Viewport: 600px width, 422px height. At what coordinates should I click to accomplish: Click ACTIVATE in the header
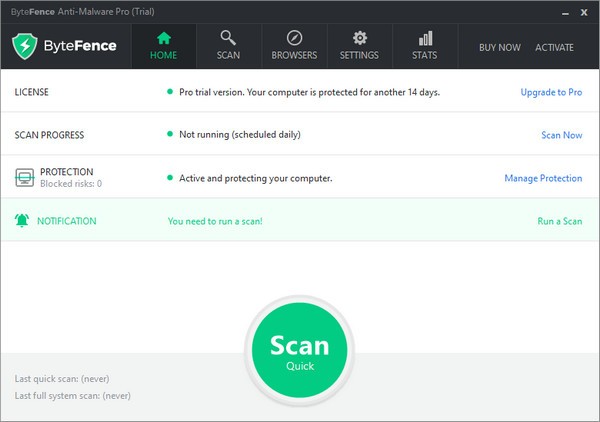(x=554, y=47)
